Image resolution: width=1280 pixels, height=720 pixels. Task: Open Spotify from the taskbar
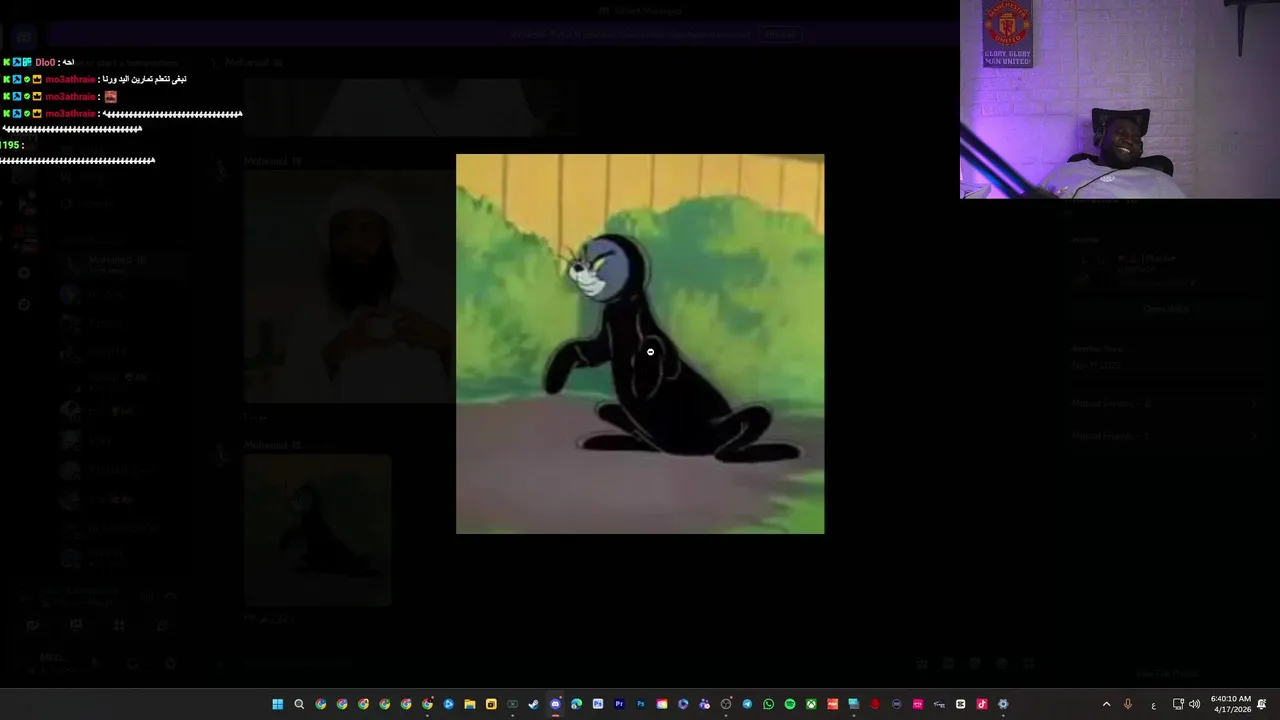coord(790,704)
